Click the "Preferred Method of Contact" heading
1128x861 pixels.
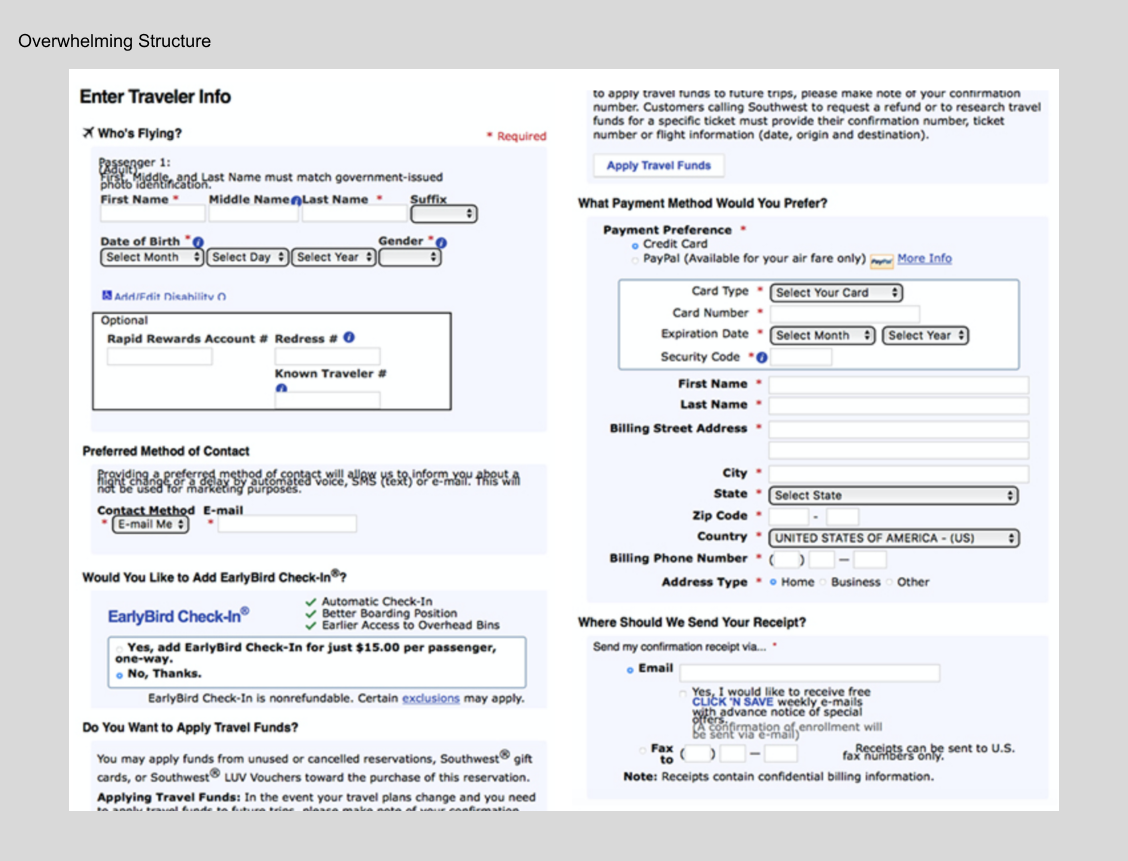pos(165,451)
